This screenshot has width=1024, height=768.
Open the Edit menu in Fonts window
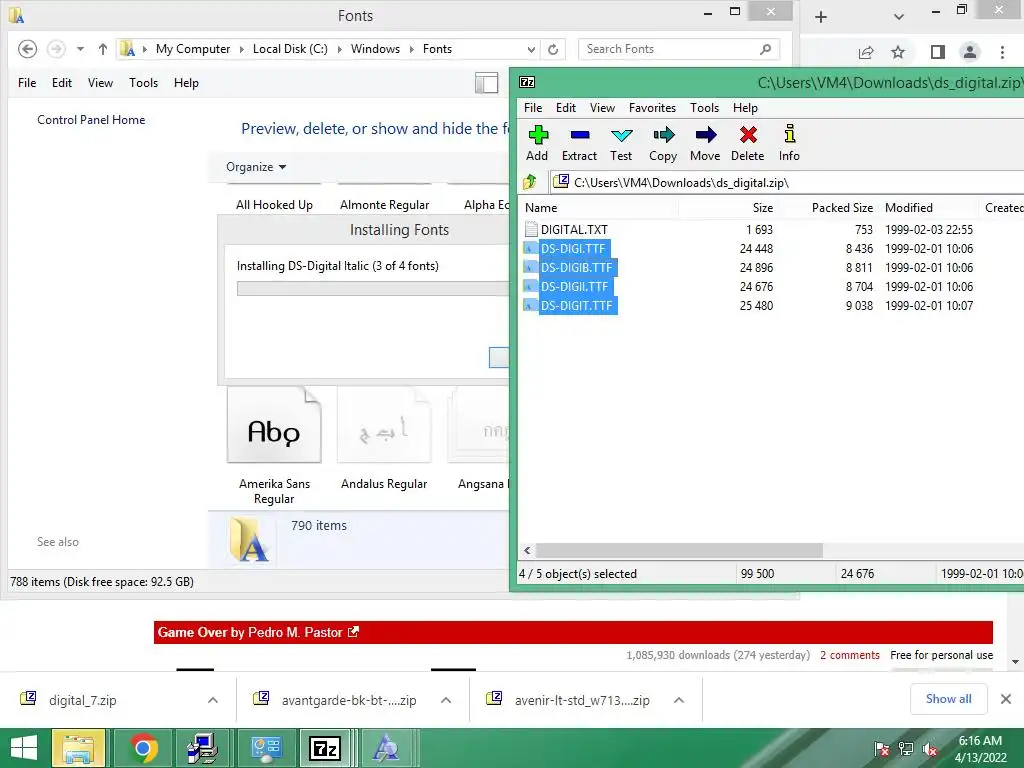point(62,83)
